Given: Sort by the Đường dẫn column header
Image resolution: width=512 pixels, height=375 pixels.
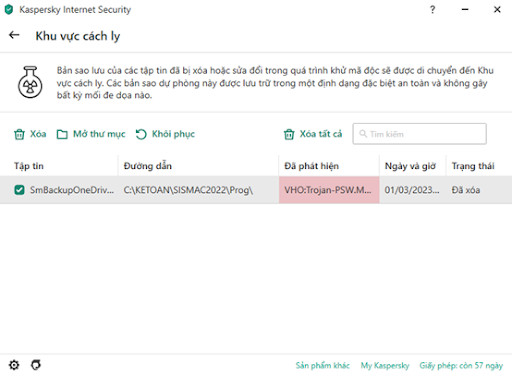Looking at the screenshot, I should click(x=148, y=166).
